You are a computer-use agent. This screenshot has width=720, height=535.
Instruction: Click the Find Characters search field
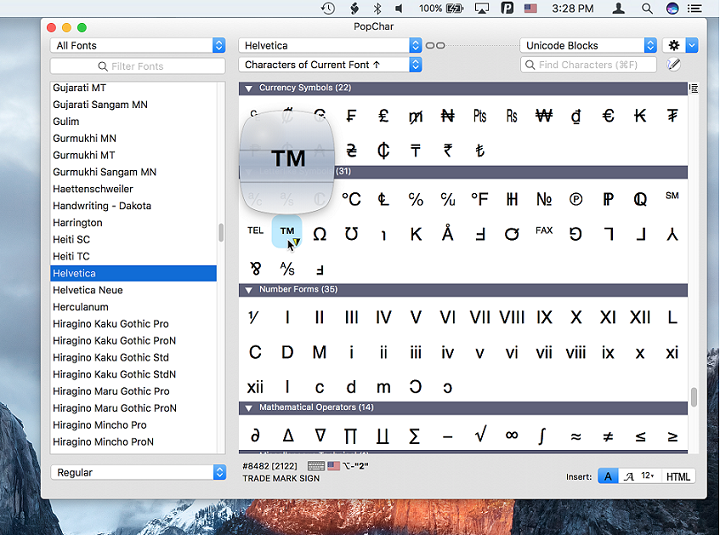588,65
